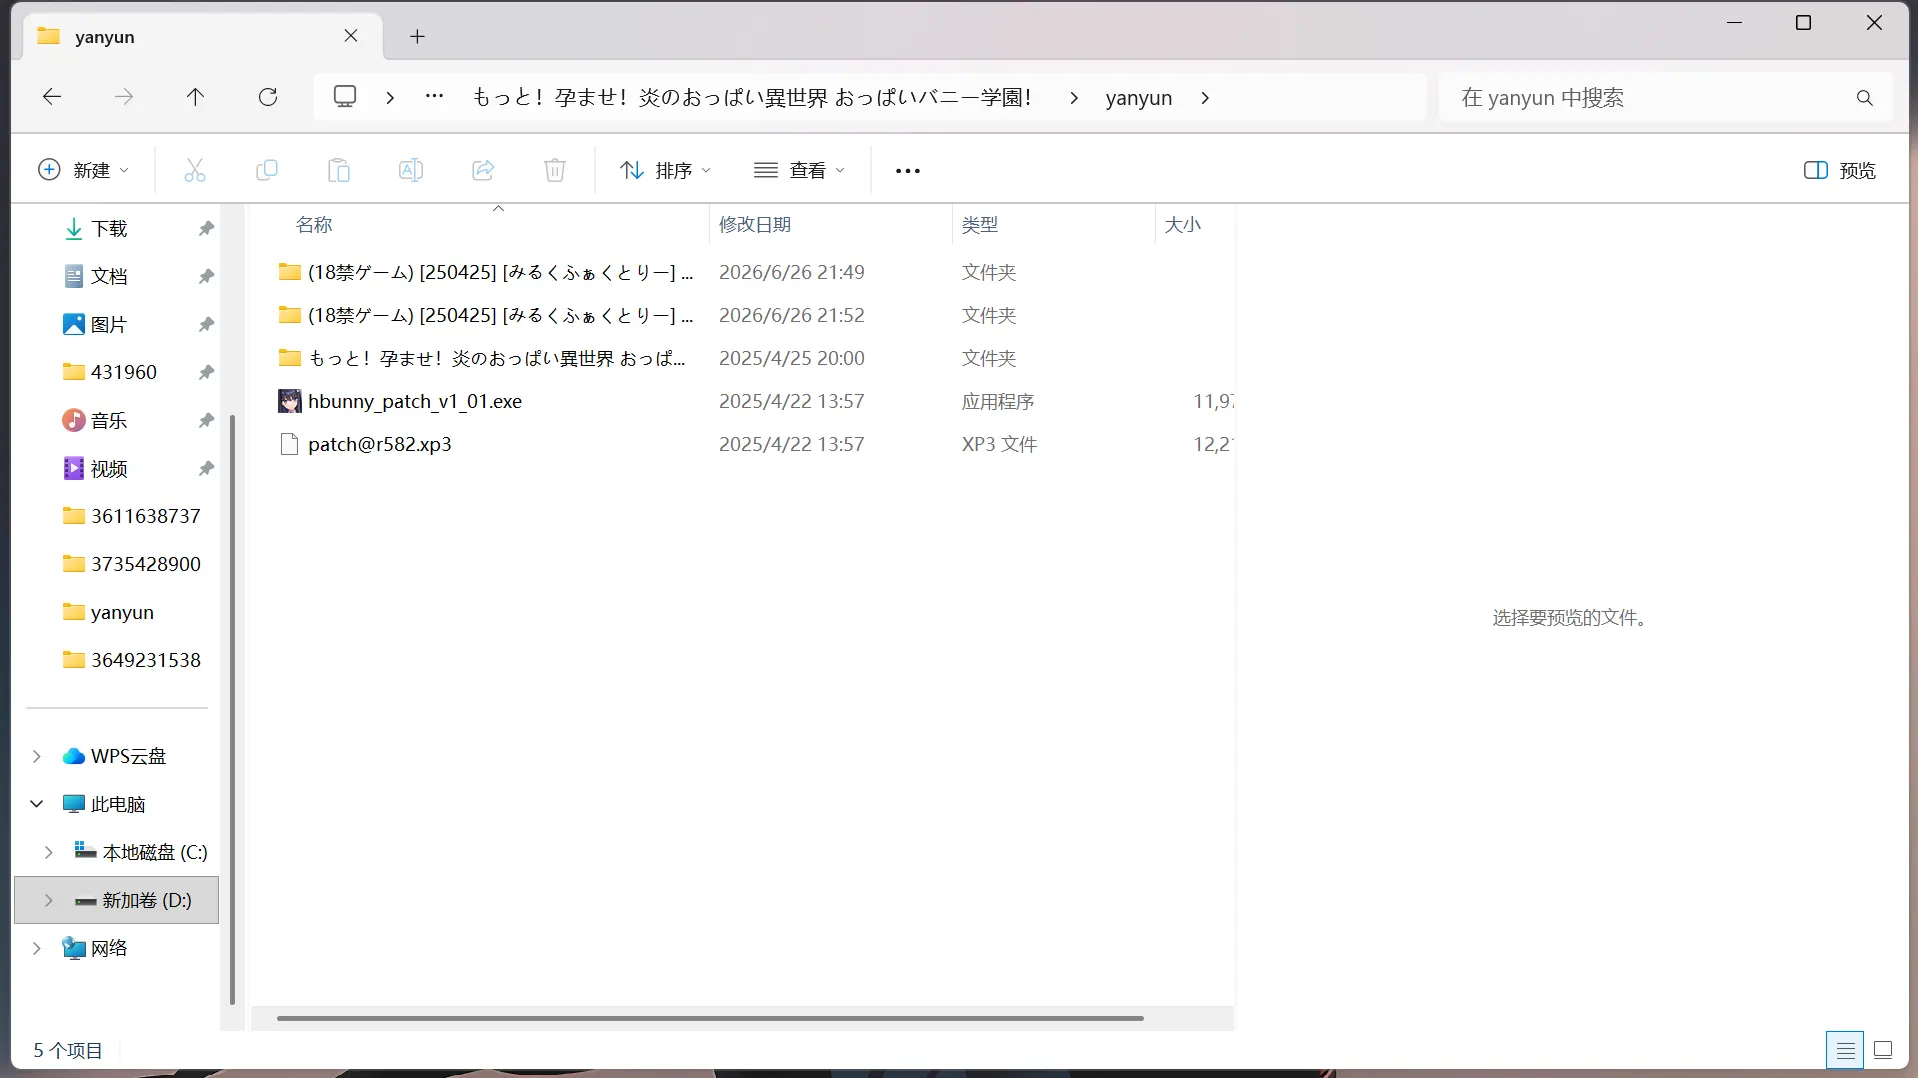
Task: Expand 新加卷 (D:) tree node
Action: 49,900
